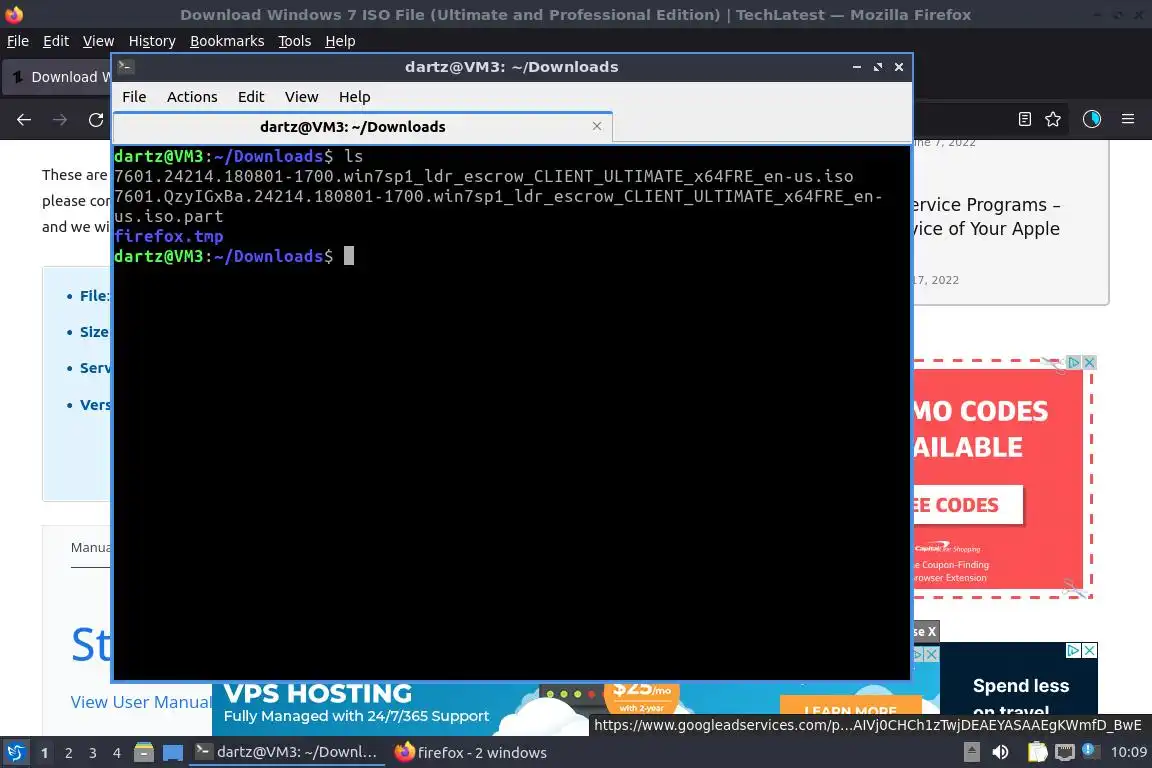Image resolution: width=1152 pixels, height=768 pixels.
Task: Go back with Firefox's back arrow
Action: click(24, 120)
